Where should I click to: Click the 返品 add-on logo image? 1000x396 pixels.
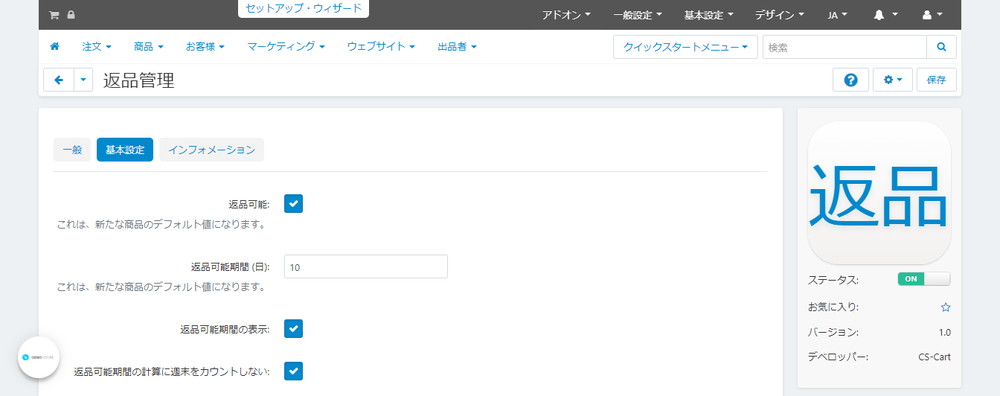click(x=879, y=193)
